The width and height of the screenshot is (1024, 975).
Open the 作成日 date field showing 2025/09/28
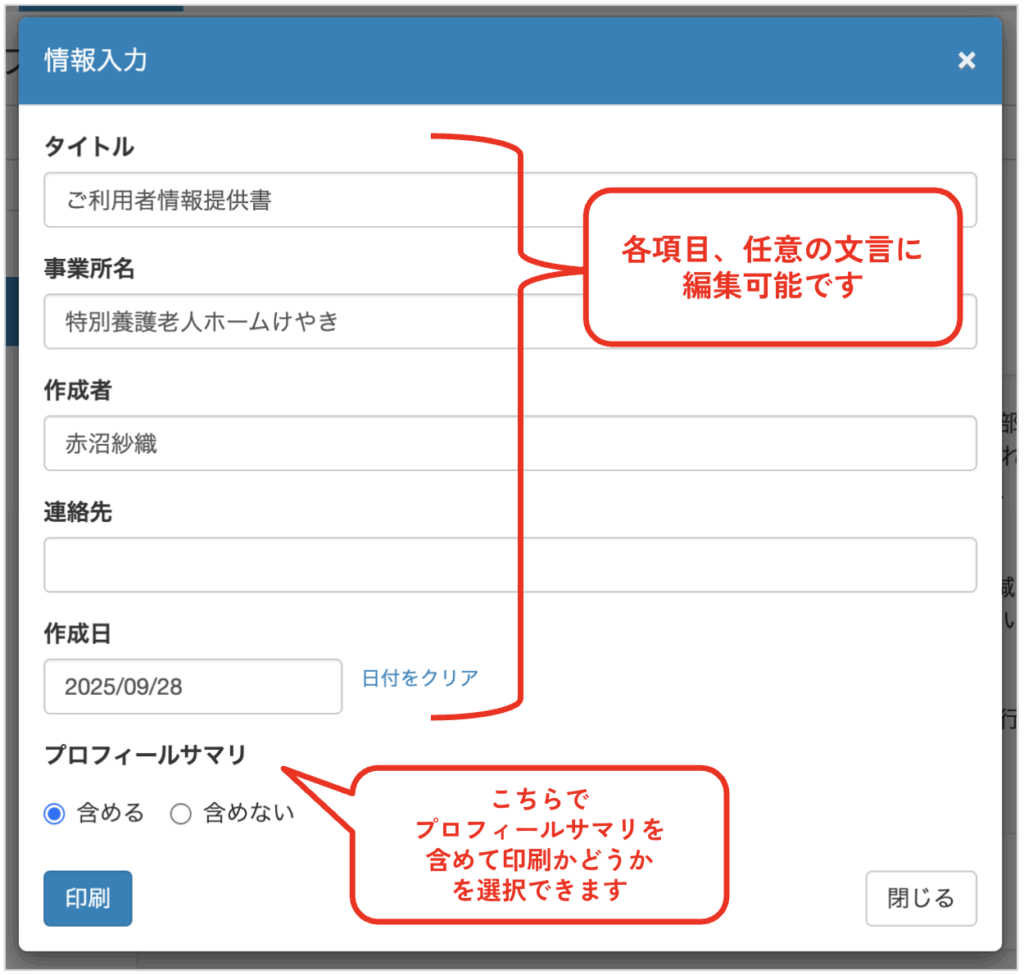click(x=193, y=687)
